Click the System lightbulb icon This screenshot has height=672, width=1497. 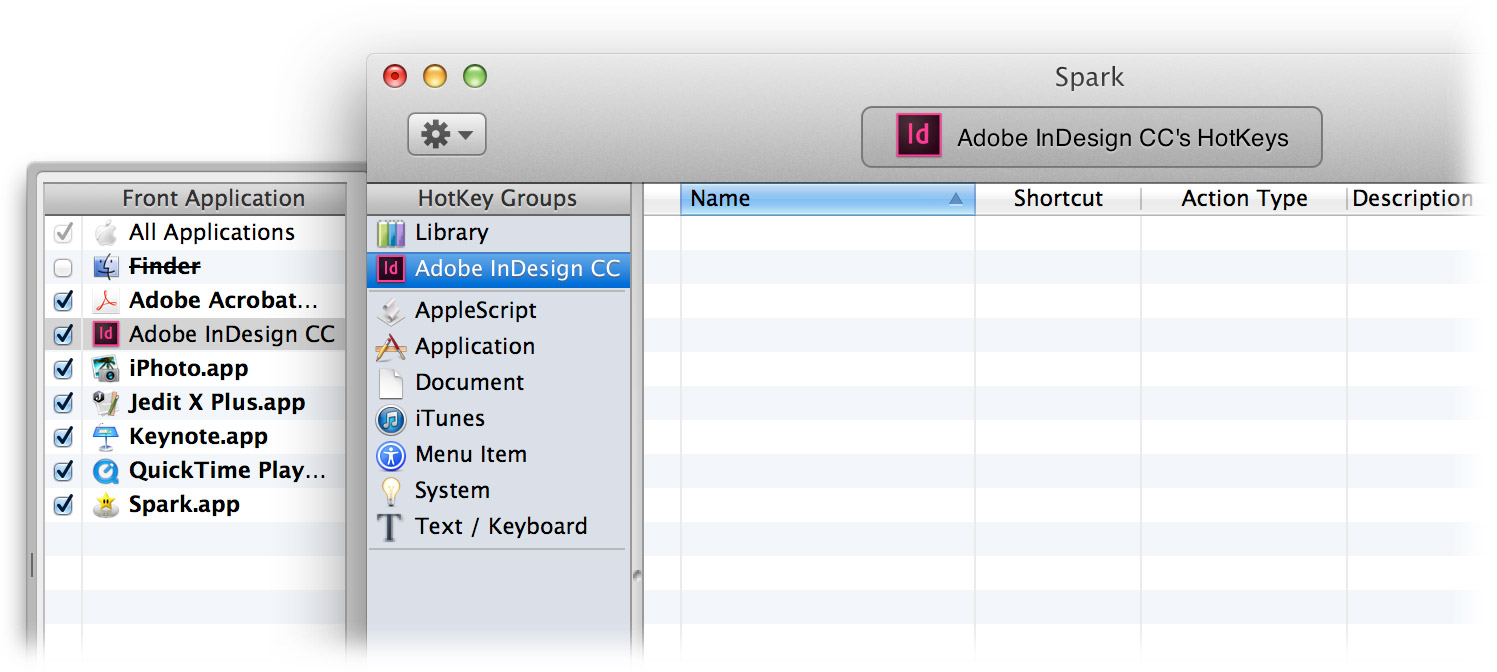(391, 491)
